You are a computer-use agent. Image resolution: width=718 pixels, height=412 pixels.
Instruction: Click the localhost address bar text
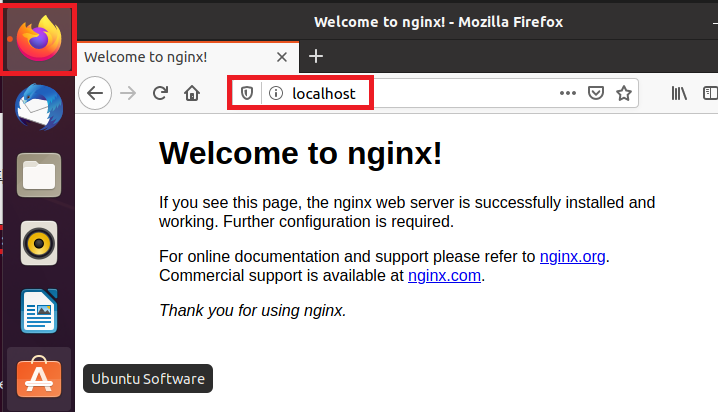(324, 94)
